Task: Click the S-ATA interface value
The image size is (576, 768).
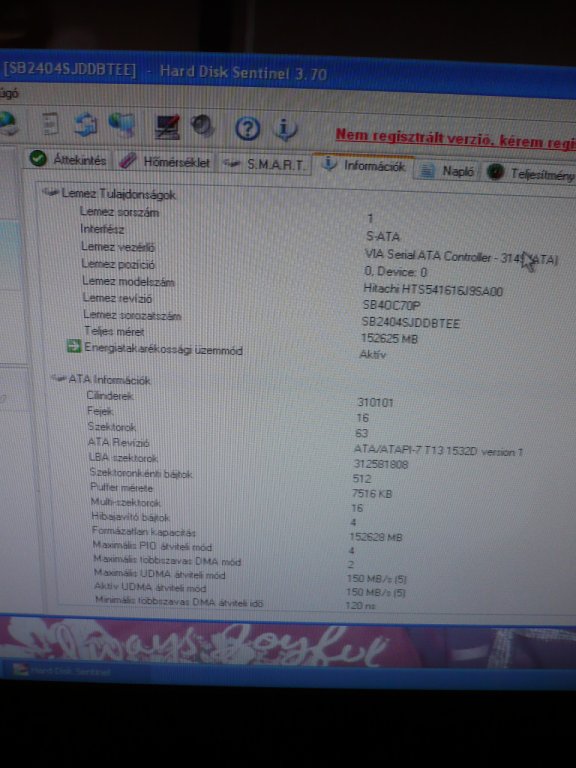Action: pyautogui.click(x=383, y=236)
